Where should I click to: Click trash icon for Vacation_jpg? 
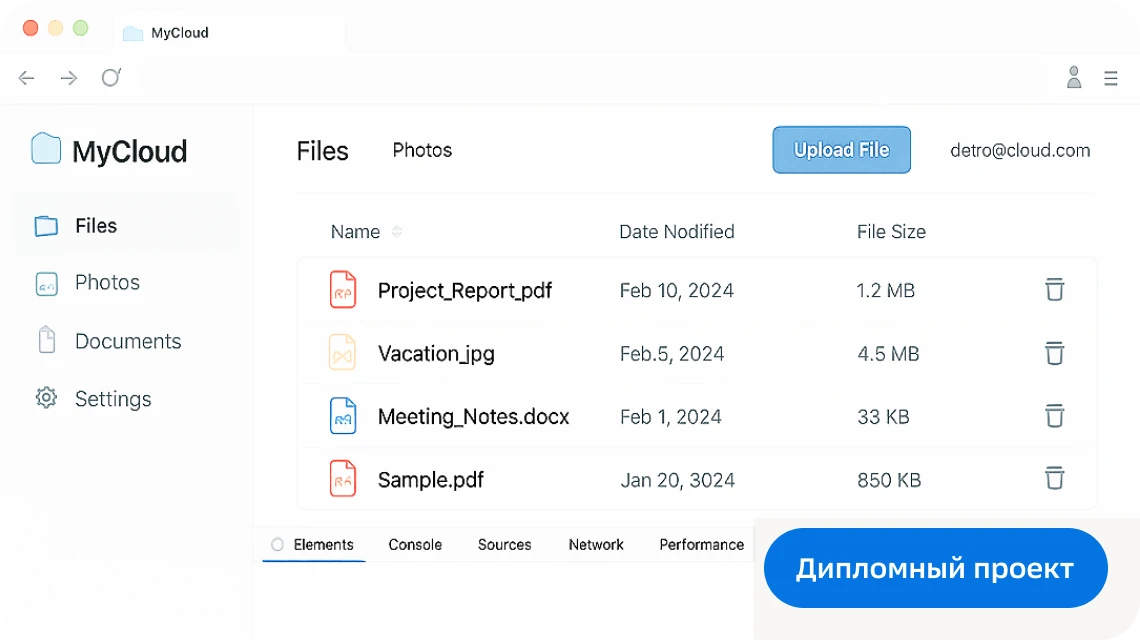point(1054,353)
